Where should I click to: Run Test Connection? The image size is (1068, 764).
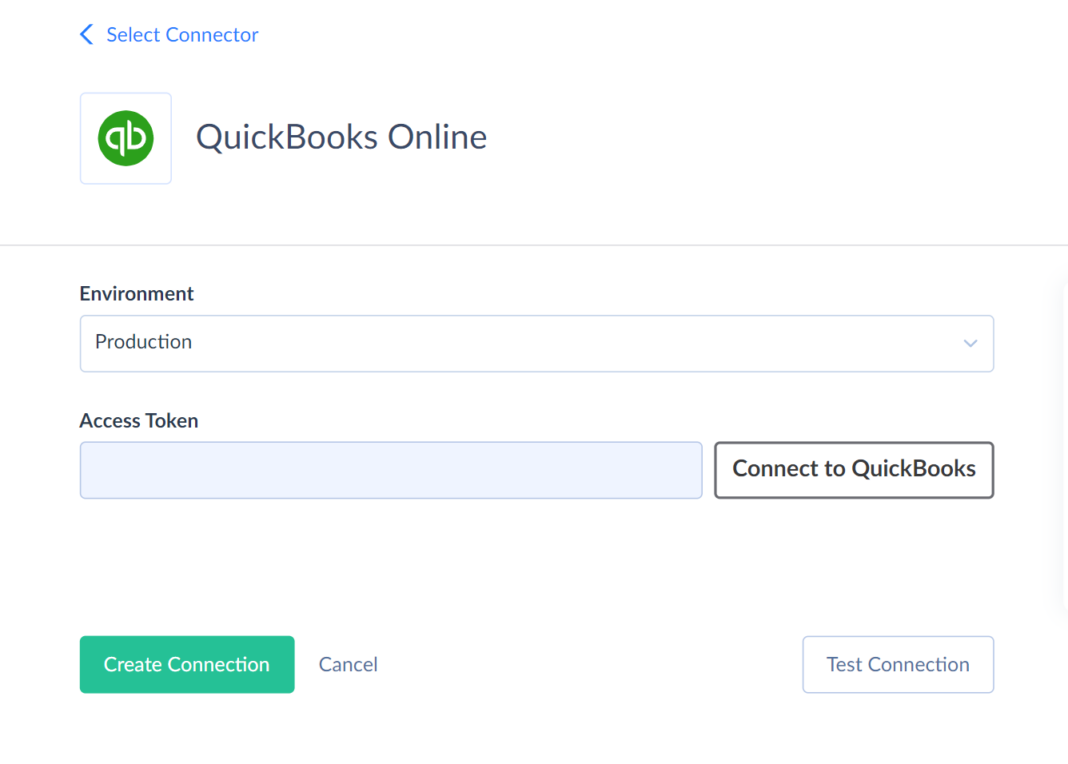pos(897,665)
